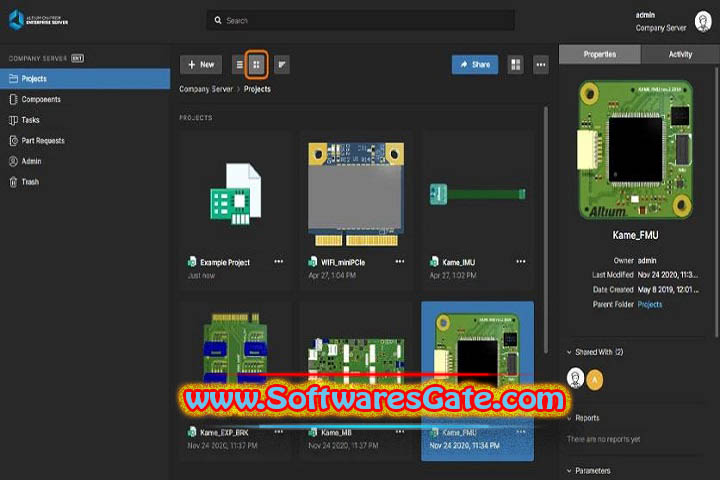Click the Kame_EXP_BRK file icon

point(192,432)
